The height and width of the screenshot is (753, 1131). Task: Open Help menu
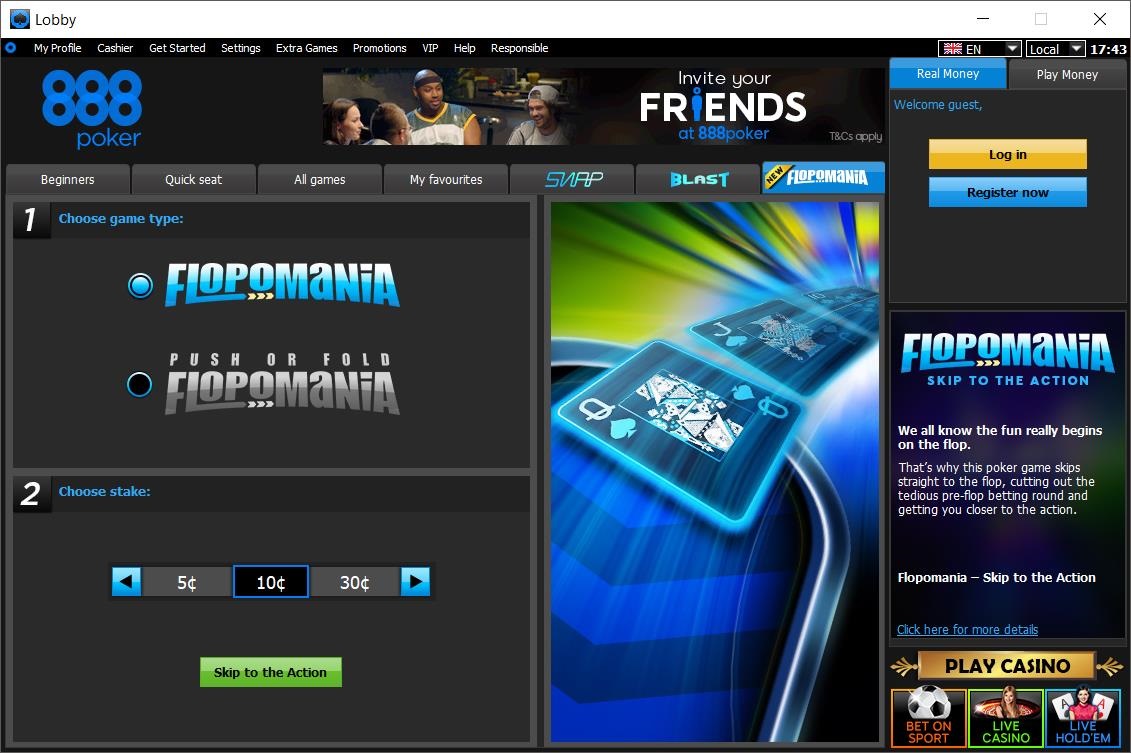click(465, 48)
